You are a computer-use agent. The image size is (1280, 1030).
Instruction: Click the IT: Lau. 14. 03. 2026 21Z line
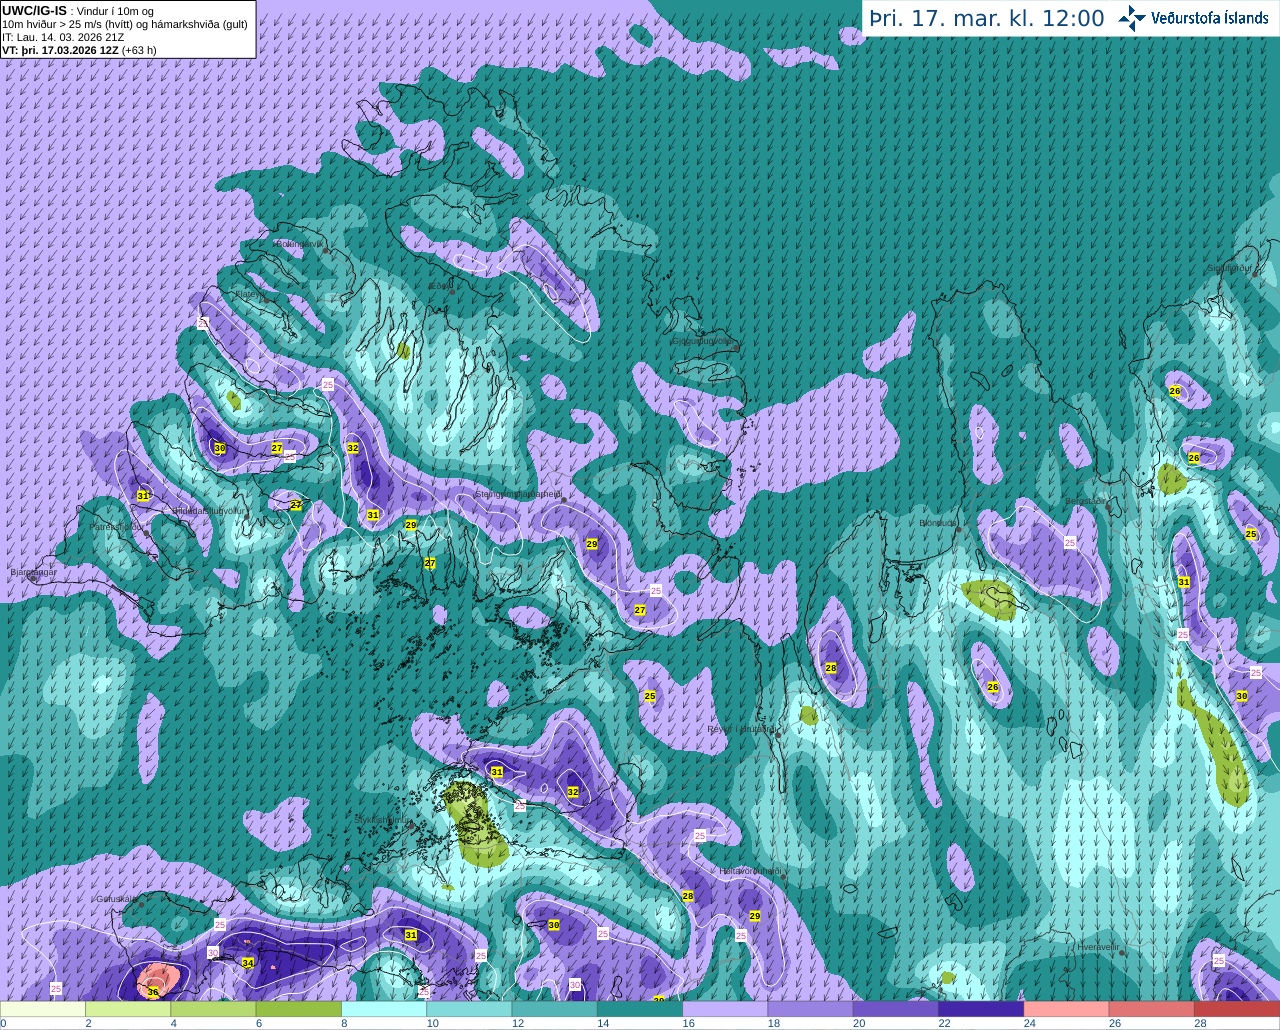(x=64, y=37)
